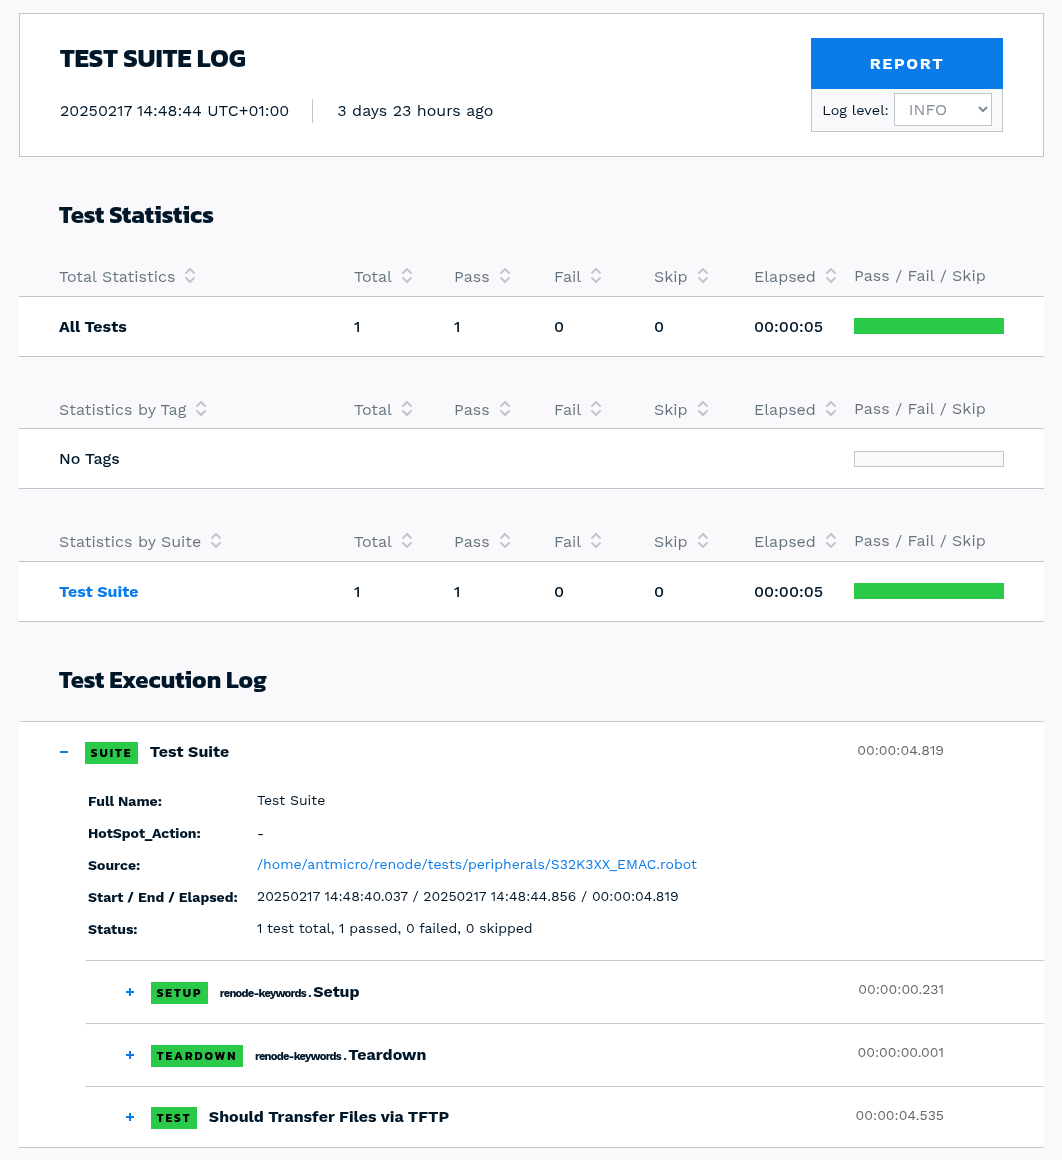Click sort icon beside Statistics by Tag
The height and width of the screenshot is (1160, 1062).
coord(201,409)
